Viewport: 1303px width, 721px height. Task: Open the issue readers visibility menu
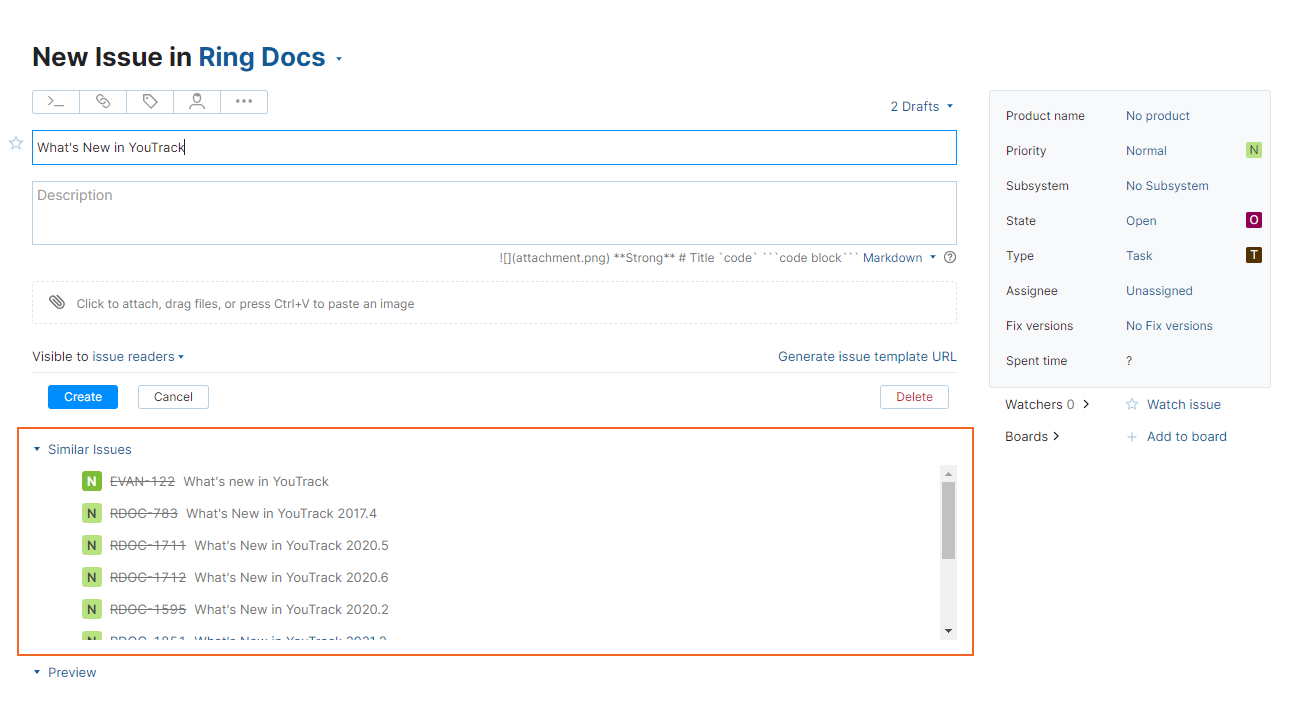tap(135, 356)
